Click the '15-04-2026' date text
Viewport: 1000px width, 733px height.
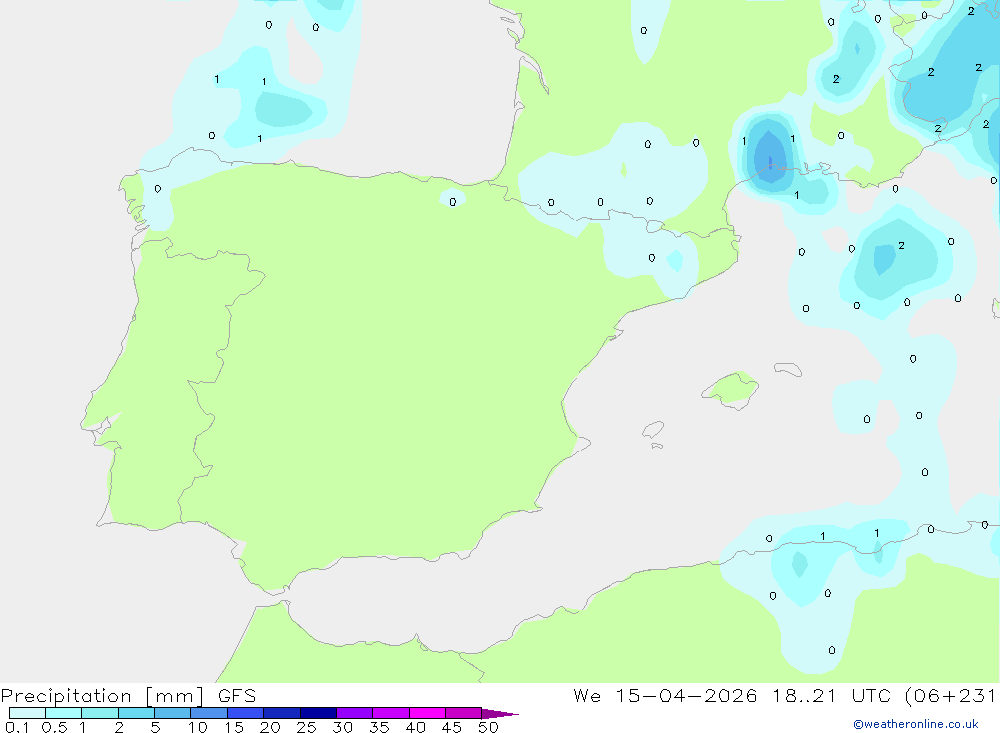(686, 695)
